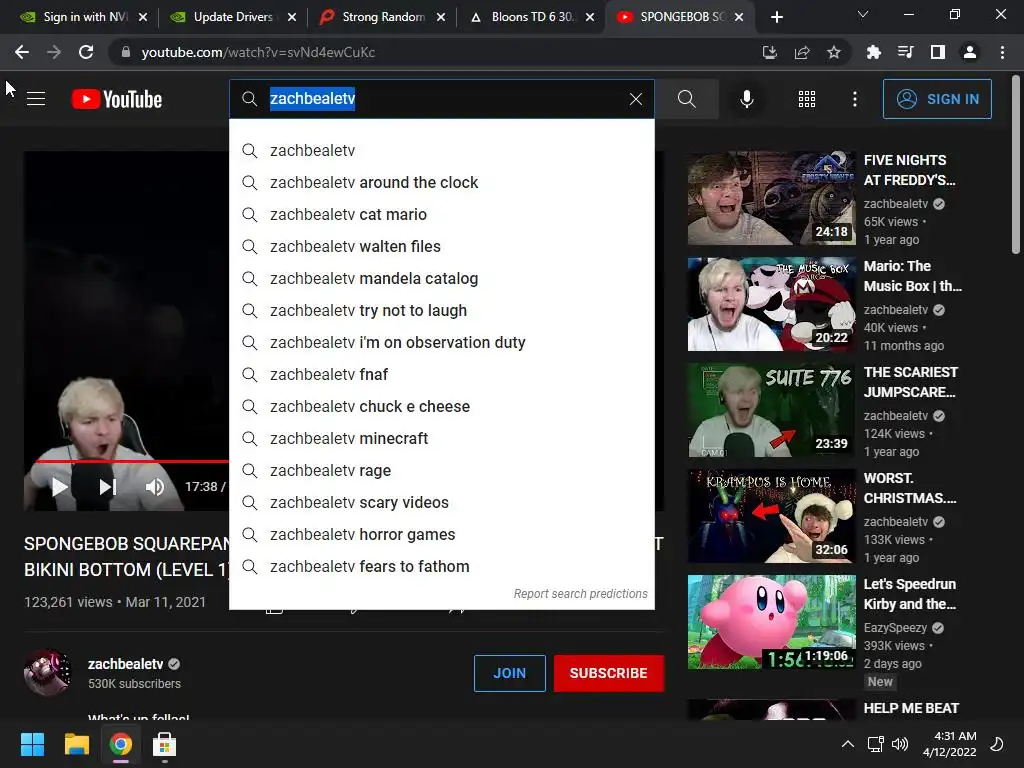Open Microsoft Store from taskbar
This screenshot has width=1024, height=768.
(x=165, y=744)
